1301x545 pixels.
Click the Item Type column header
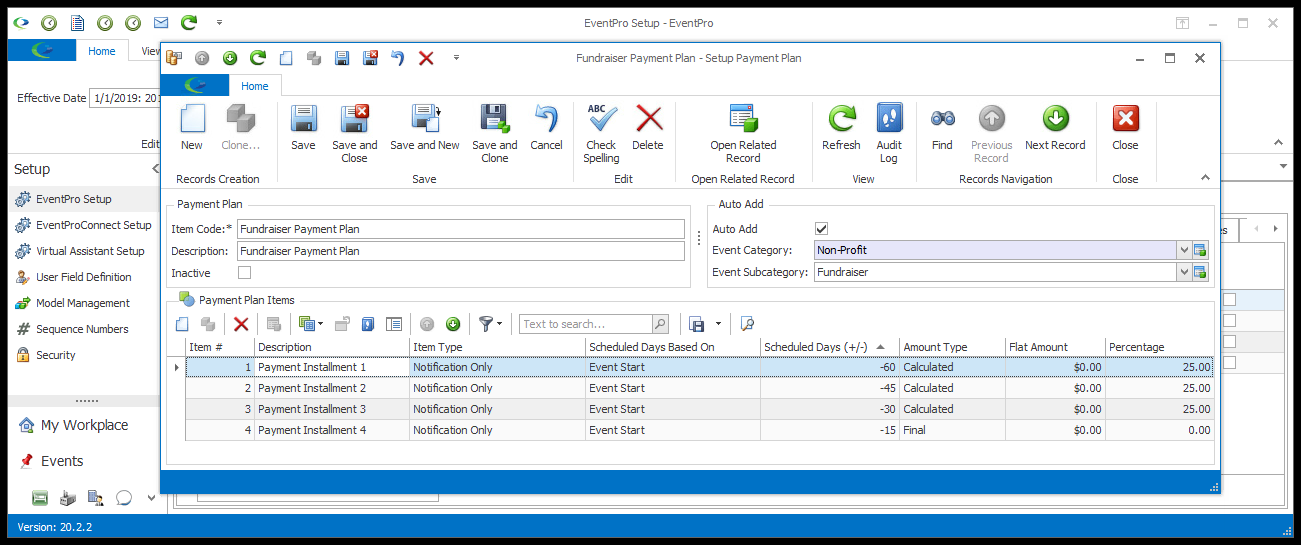click(497, 347)
